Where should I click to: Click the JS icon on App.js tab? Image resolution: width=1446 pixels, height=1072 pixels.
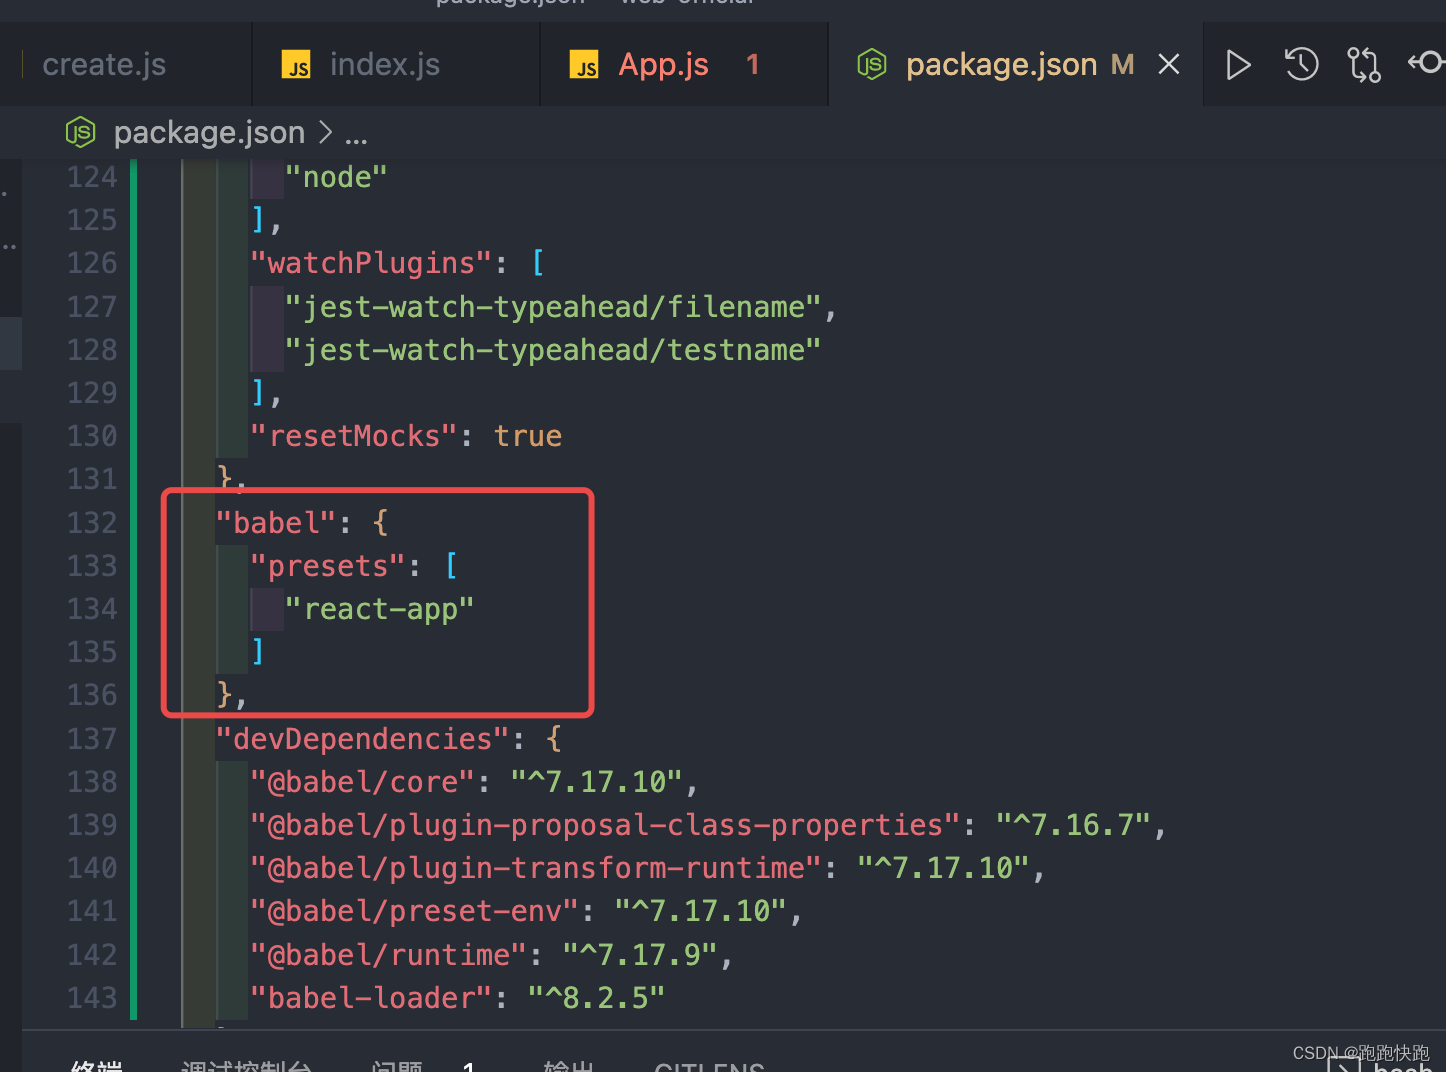[584, 65]
